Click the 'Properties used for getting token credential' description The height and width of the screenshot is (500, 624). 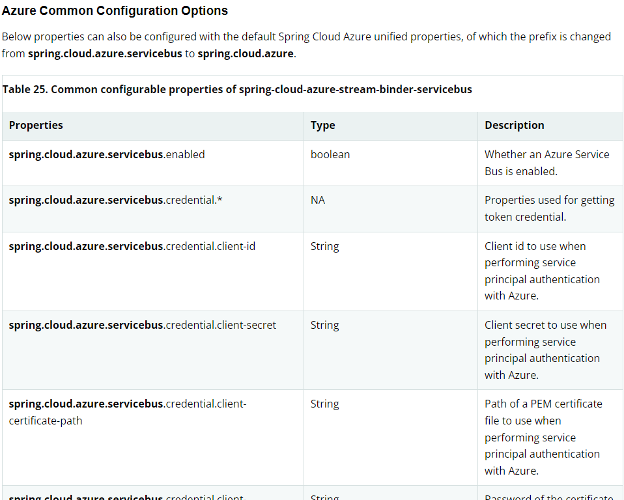549,208
